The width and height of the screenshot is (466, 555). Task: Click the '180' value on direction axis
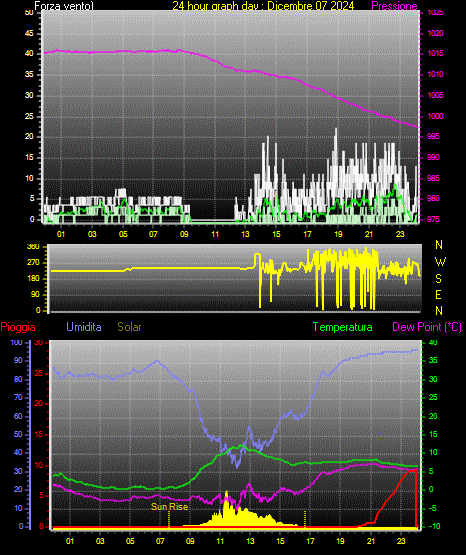(x=33, y=279)
